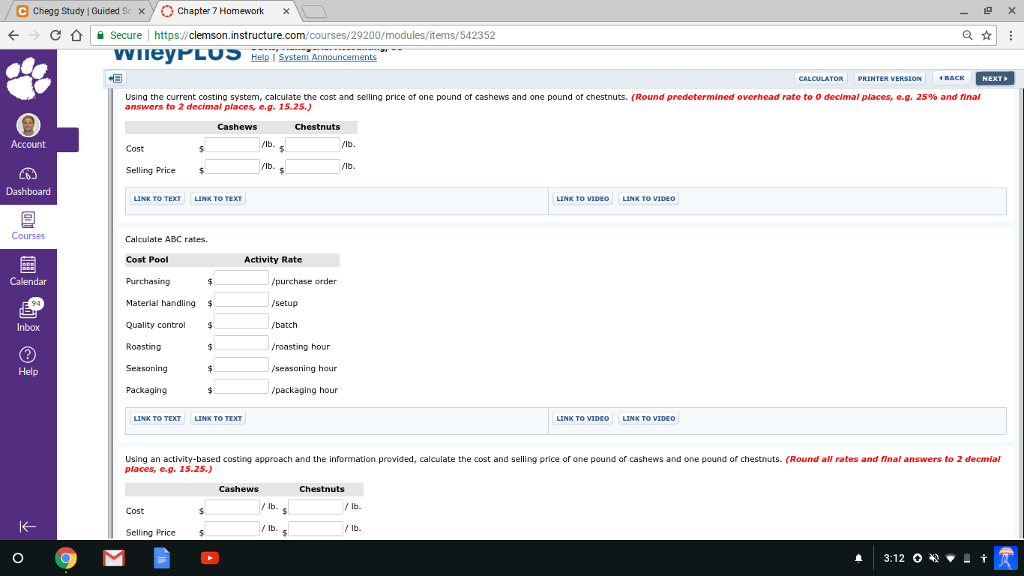Click the ABC Chestnuts Cost field

[316, 507]
